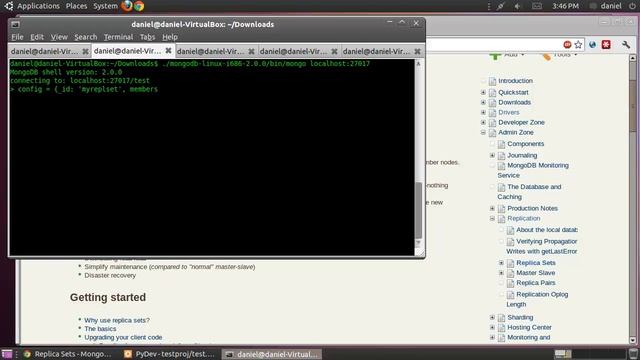Viewport: 640px width, 360px height.
Task: Open the Tools dropdown in the wiki page
Action: tap(559, 55)
